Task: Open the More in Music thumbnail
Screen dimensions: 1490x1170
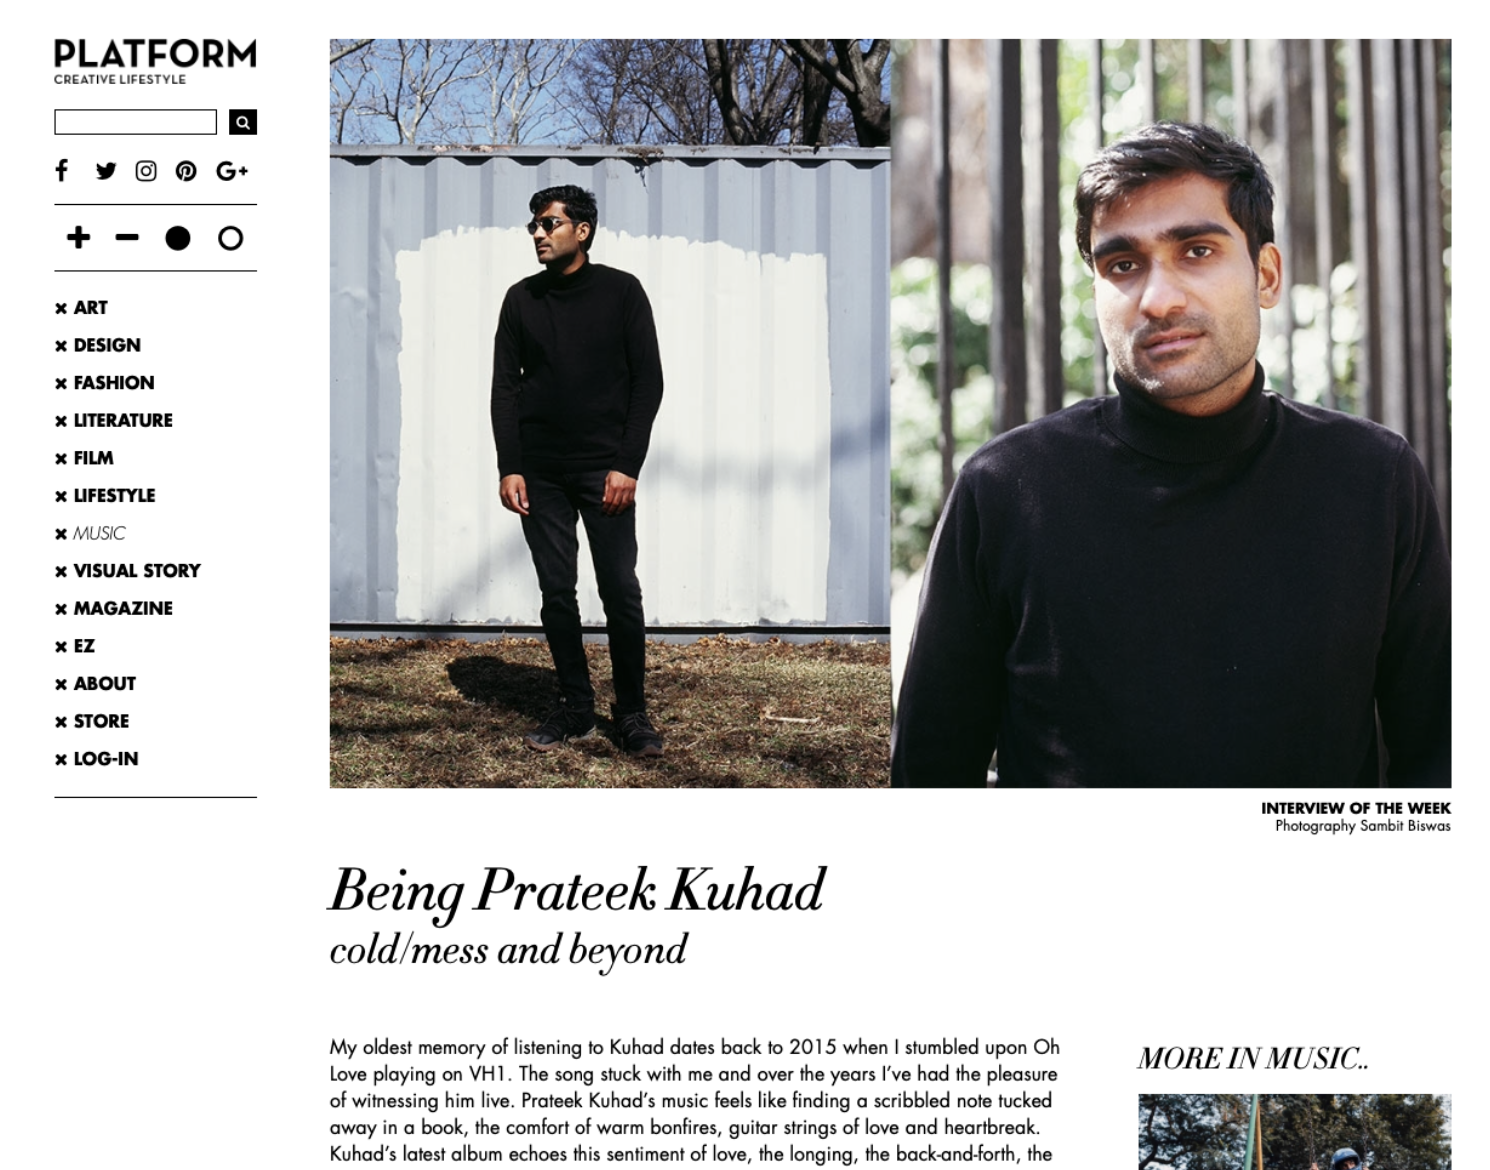Action: point(1294,1132)
